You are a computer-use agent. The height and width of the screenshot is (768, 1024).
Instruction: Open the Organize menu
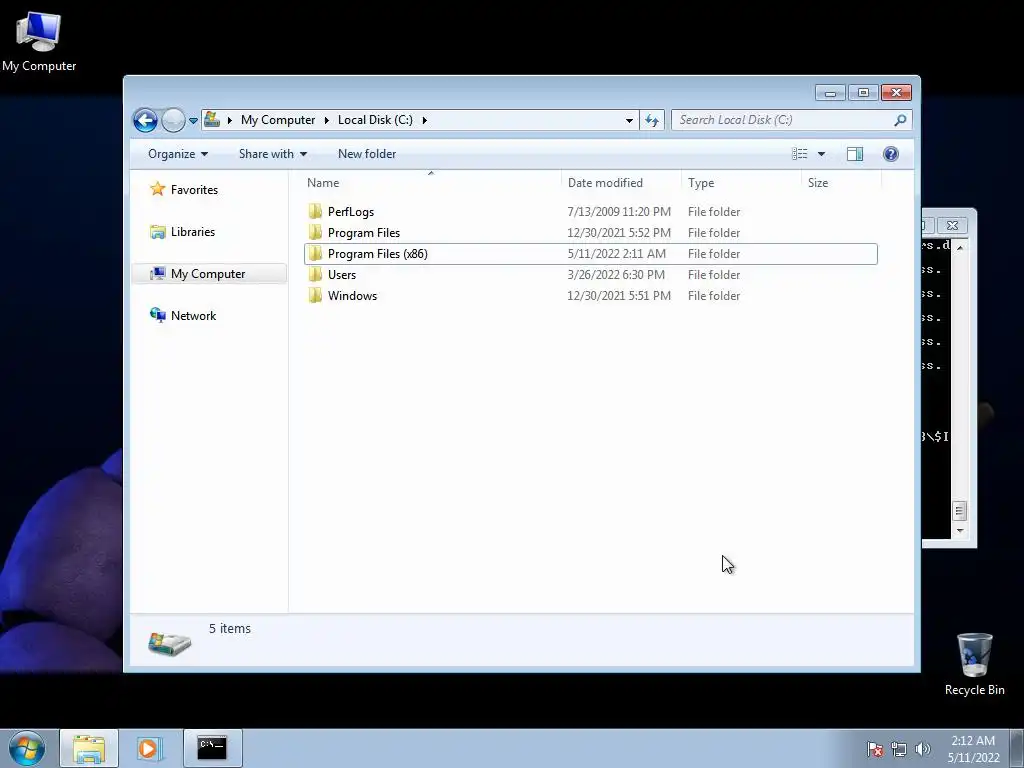[x=178, y=154]
